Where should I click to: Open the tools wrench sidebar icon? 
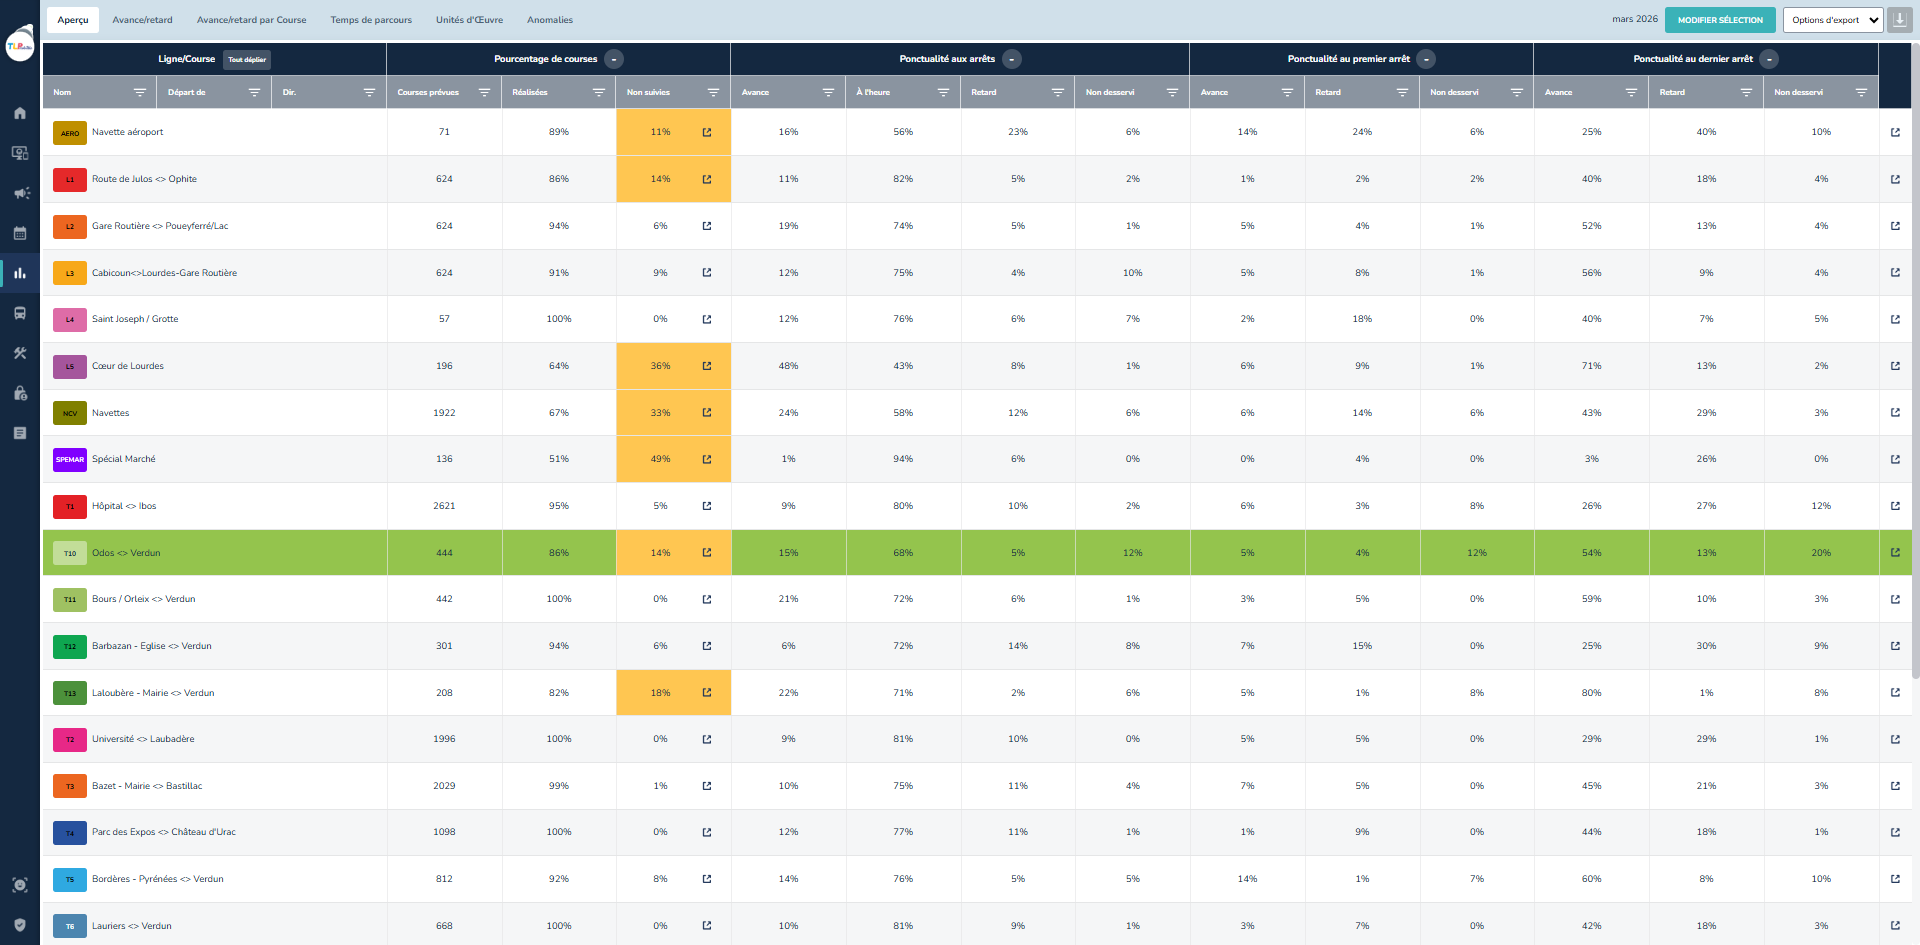coord(19,353)
